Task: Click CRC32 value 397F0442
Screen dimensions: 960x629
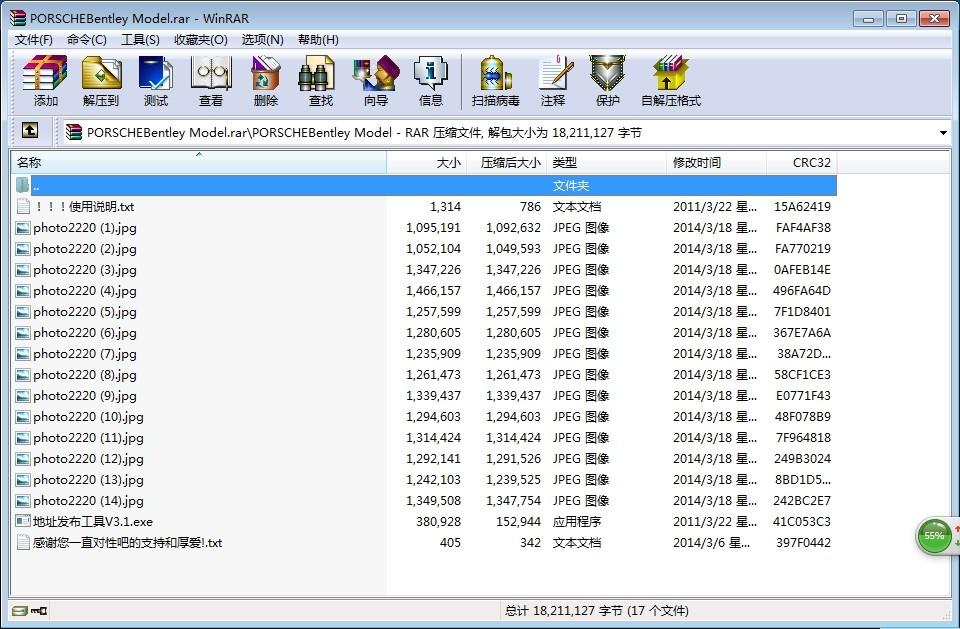Action: coord(803,543)
